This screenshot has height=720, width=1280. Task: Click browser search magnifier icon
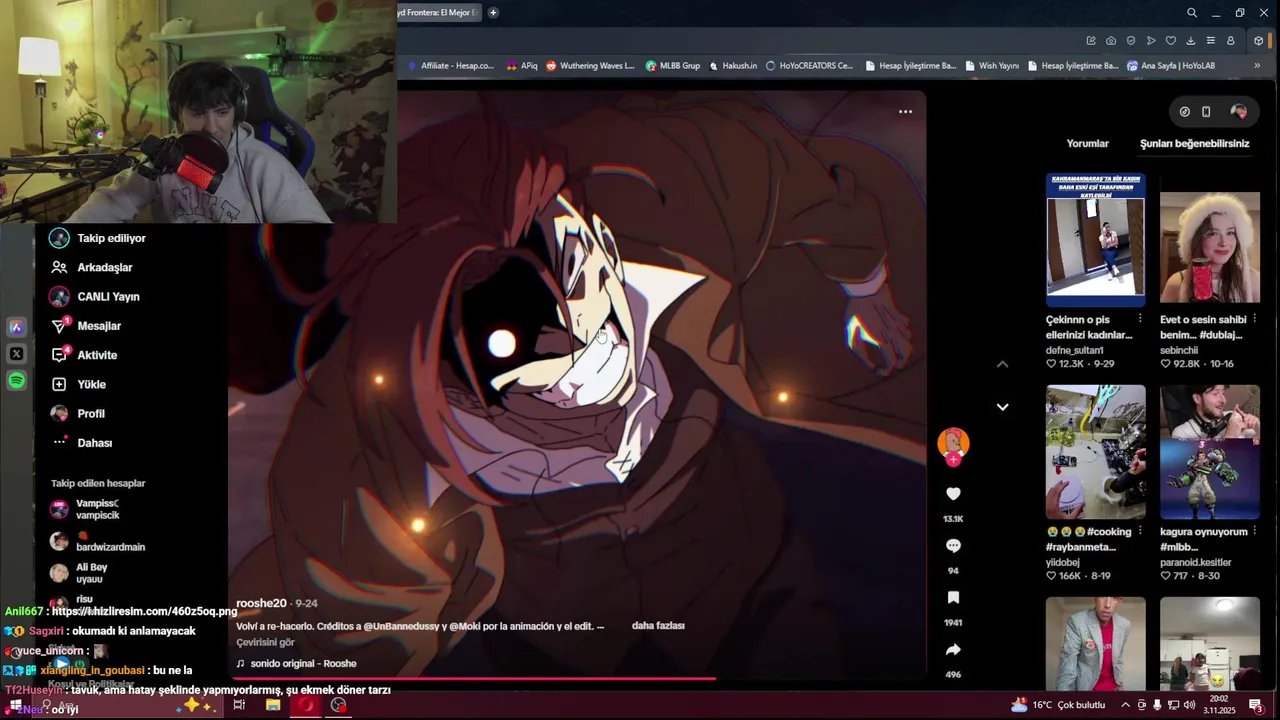click(x=1192, y=13)
